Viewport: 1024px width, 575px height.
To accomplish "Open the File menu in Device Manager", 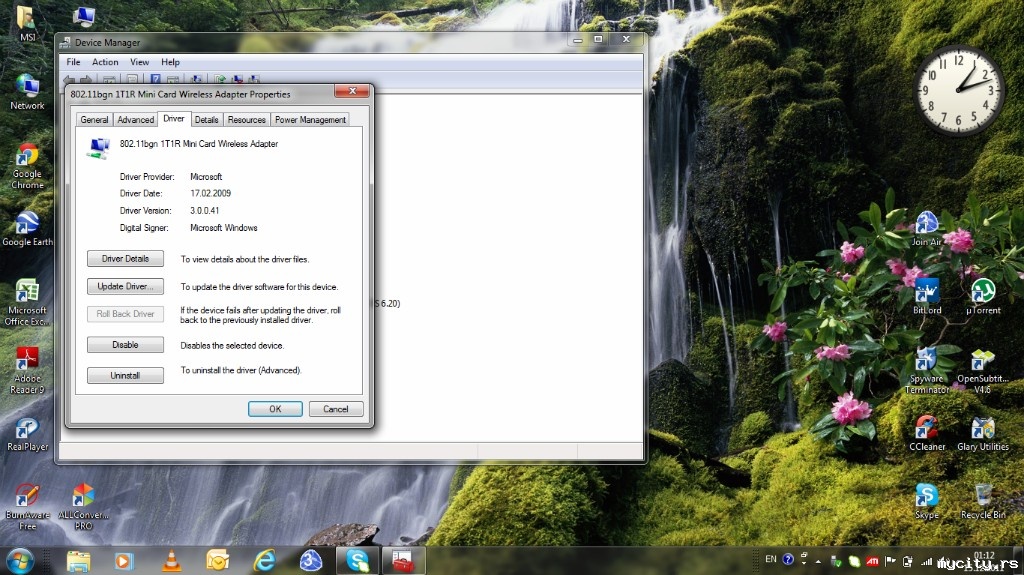I will pyautogui.click(x=73, y=62).
